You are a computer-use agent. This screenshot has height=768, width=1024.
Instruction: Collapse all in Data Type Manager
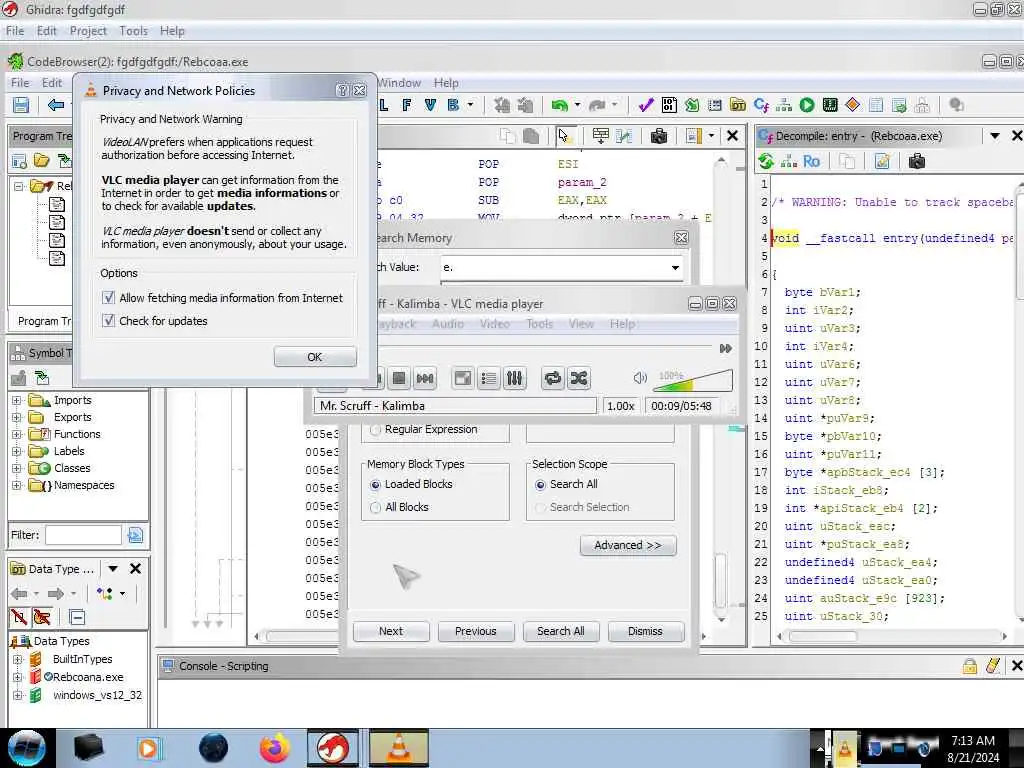coord(77,617)
